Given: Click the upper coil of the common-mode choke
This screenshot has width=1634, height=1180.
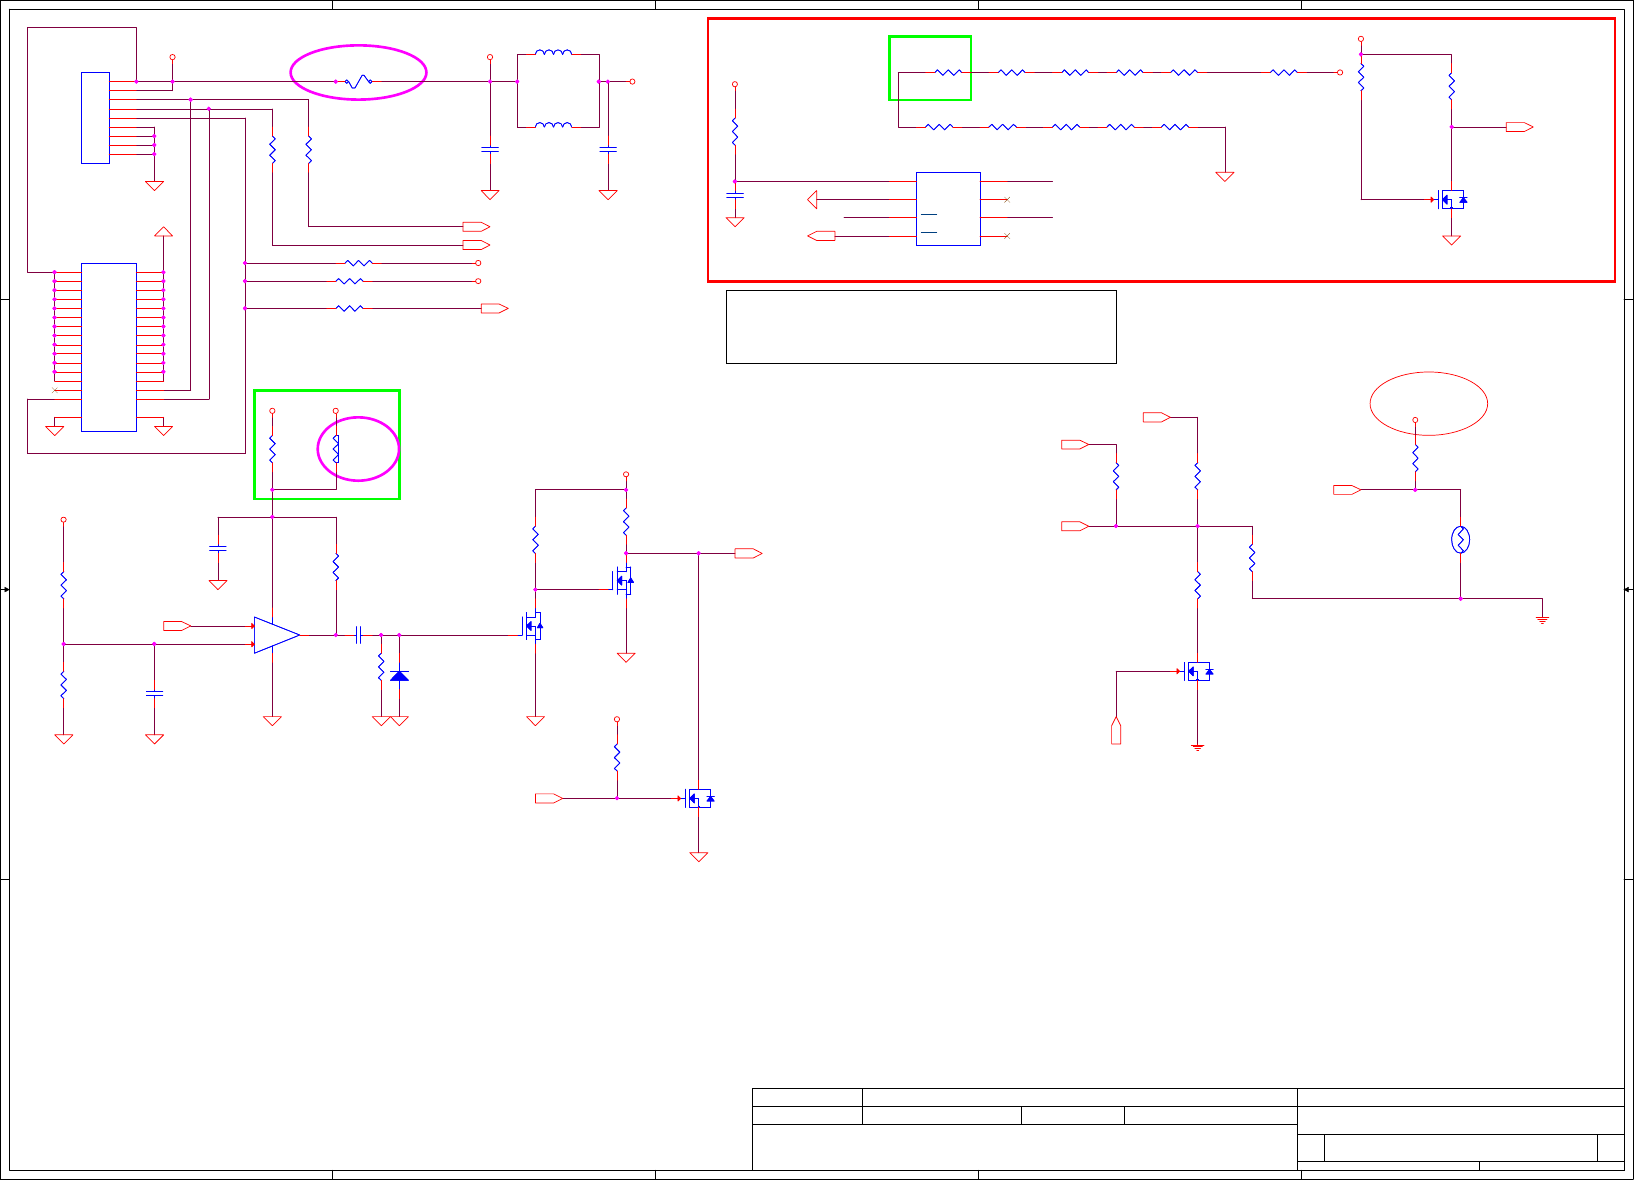Looking at the screenshot, I should click(x=554, y=54).
